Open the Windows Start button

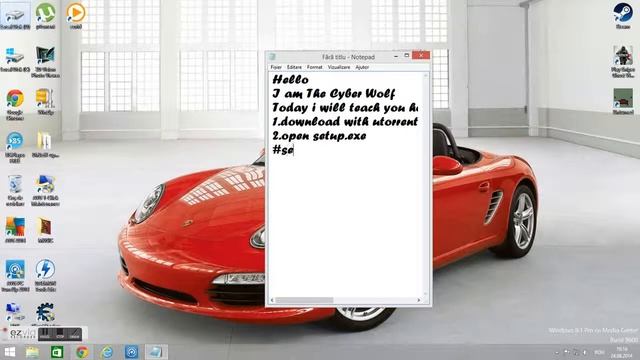point(10,352)
